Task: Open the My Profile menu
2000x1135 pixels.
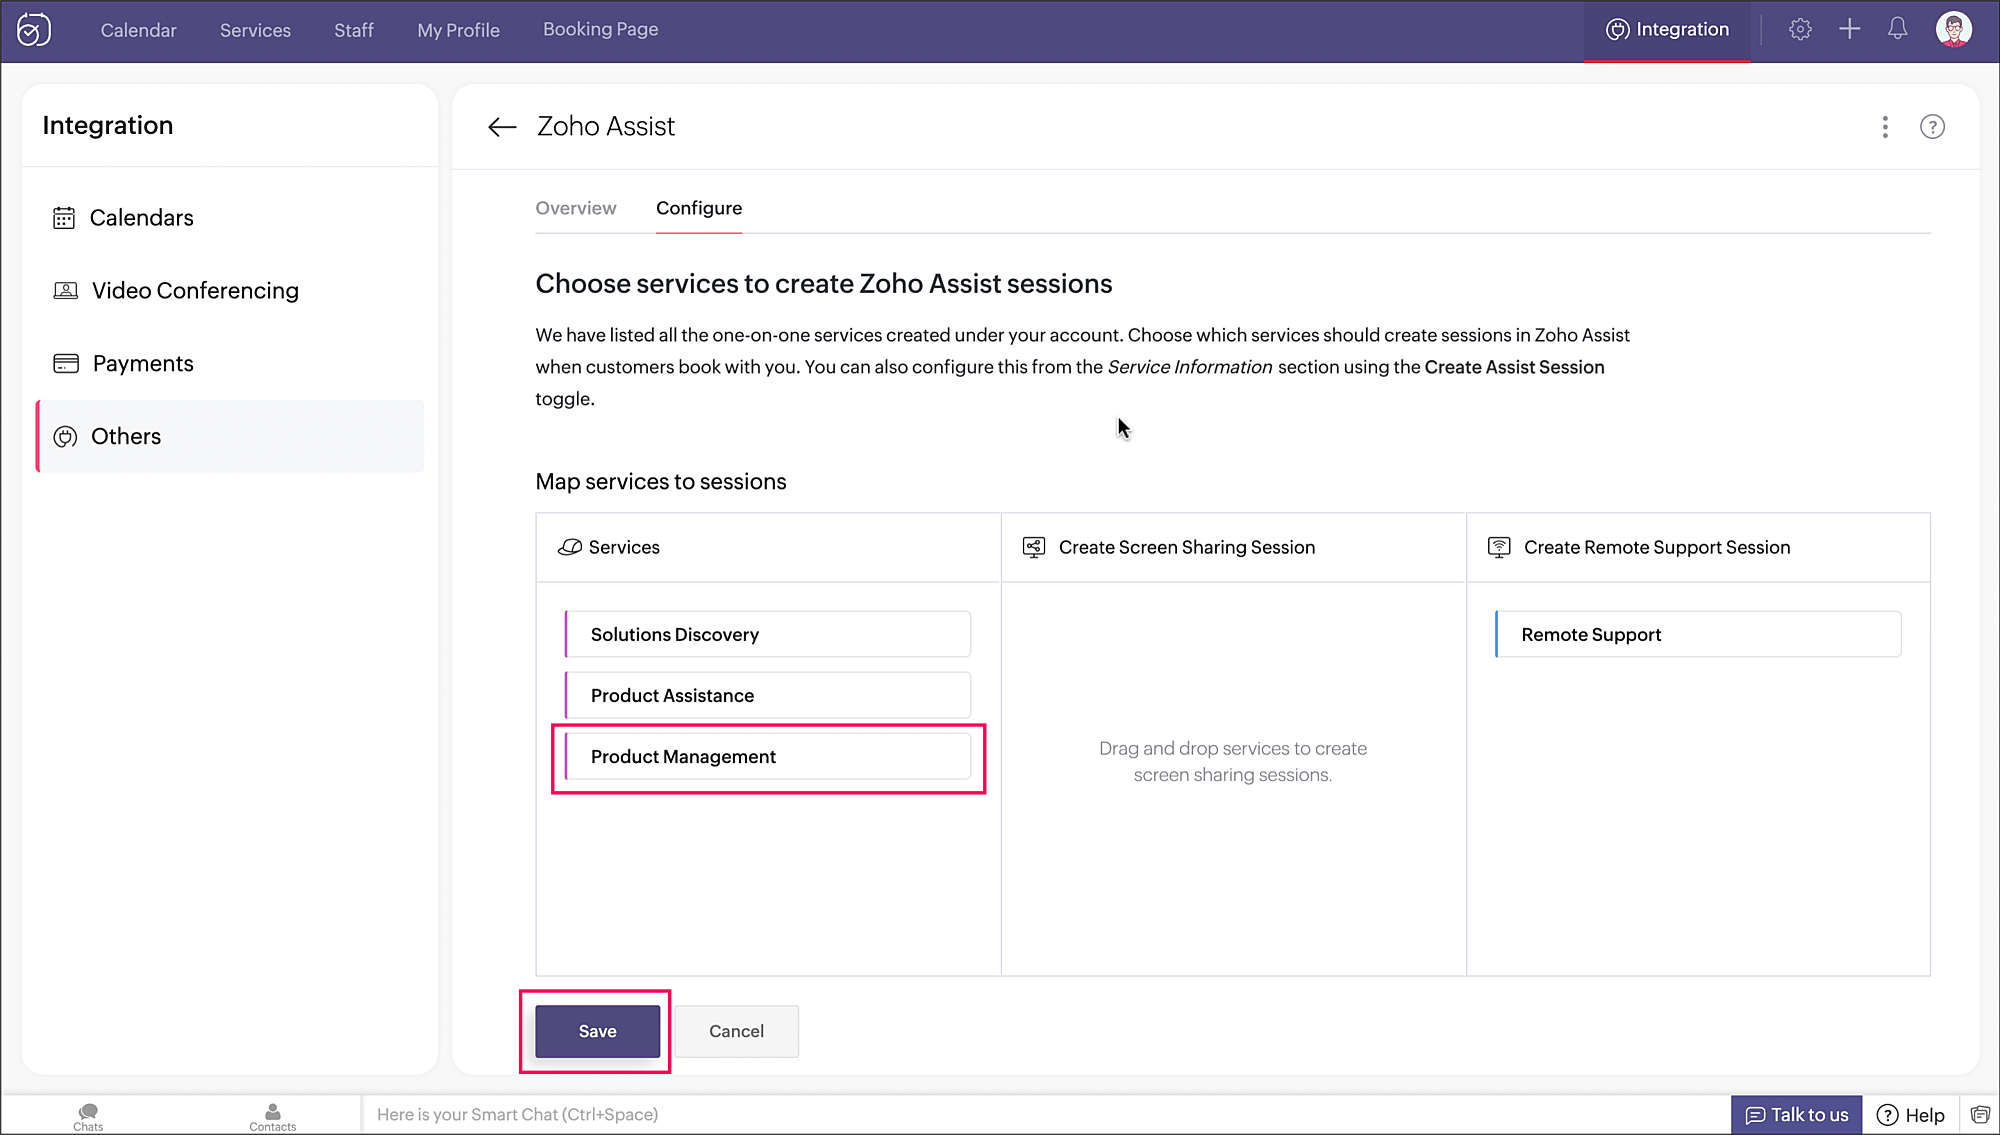Action: pos(459,30)
